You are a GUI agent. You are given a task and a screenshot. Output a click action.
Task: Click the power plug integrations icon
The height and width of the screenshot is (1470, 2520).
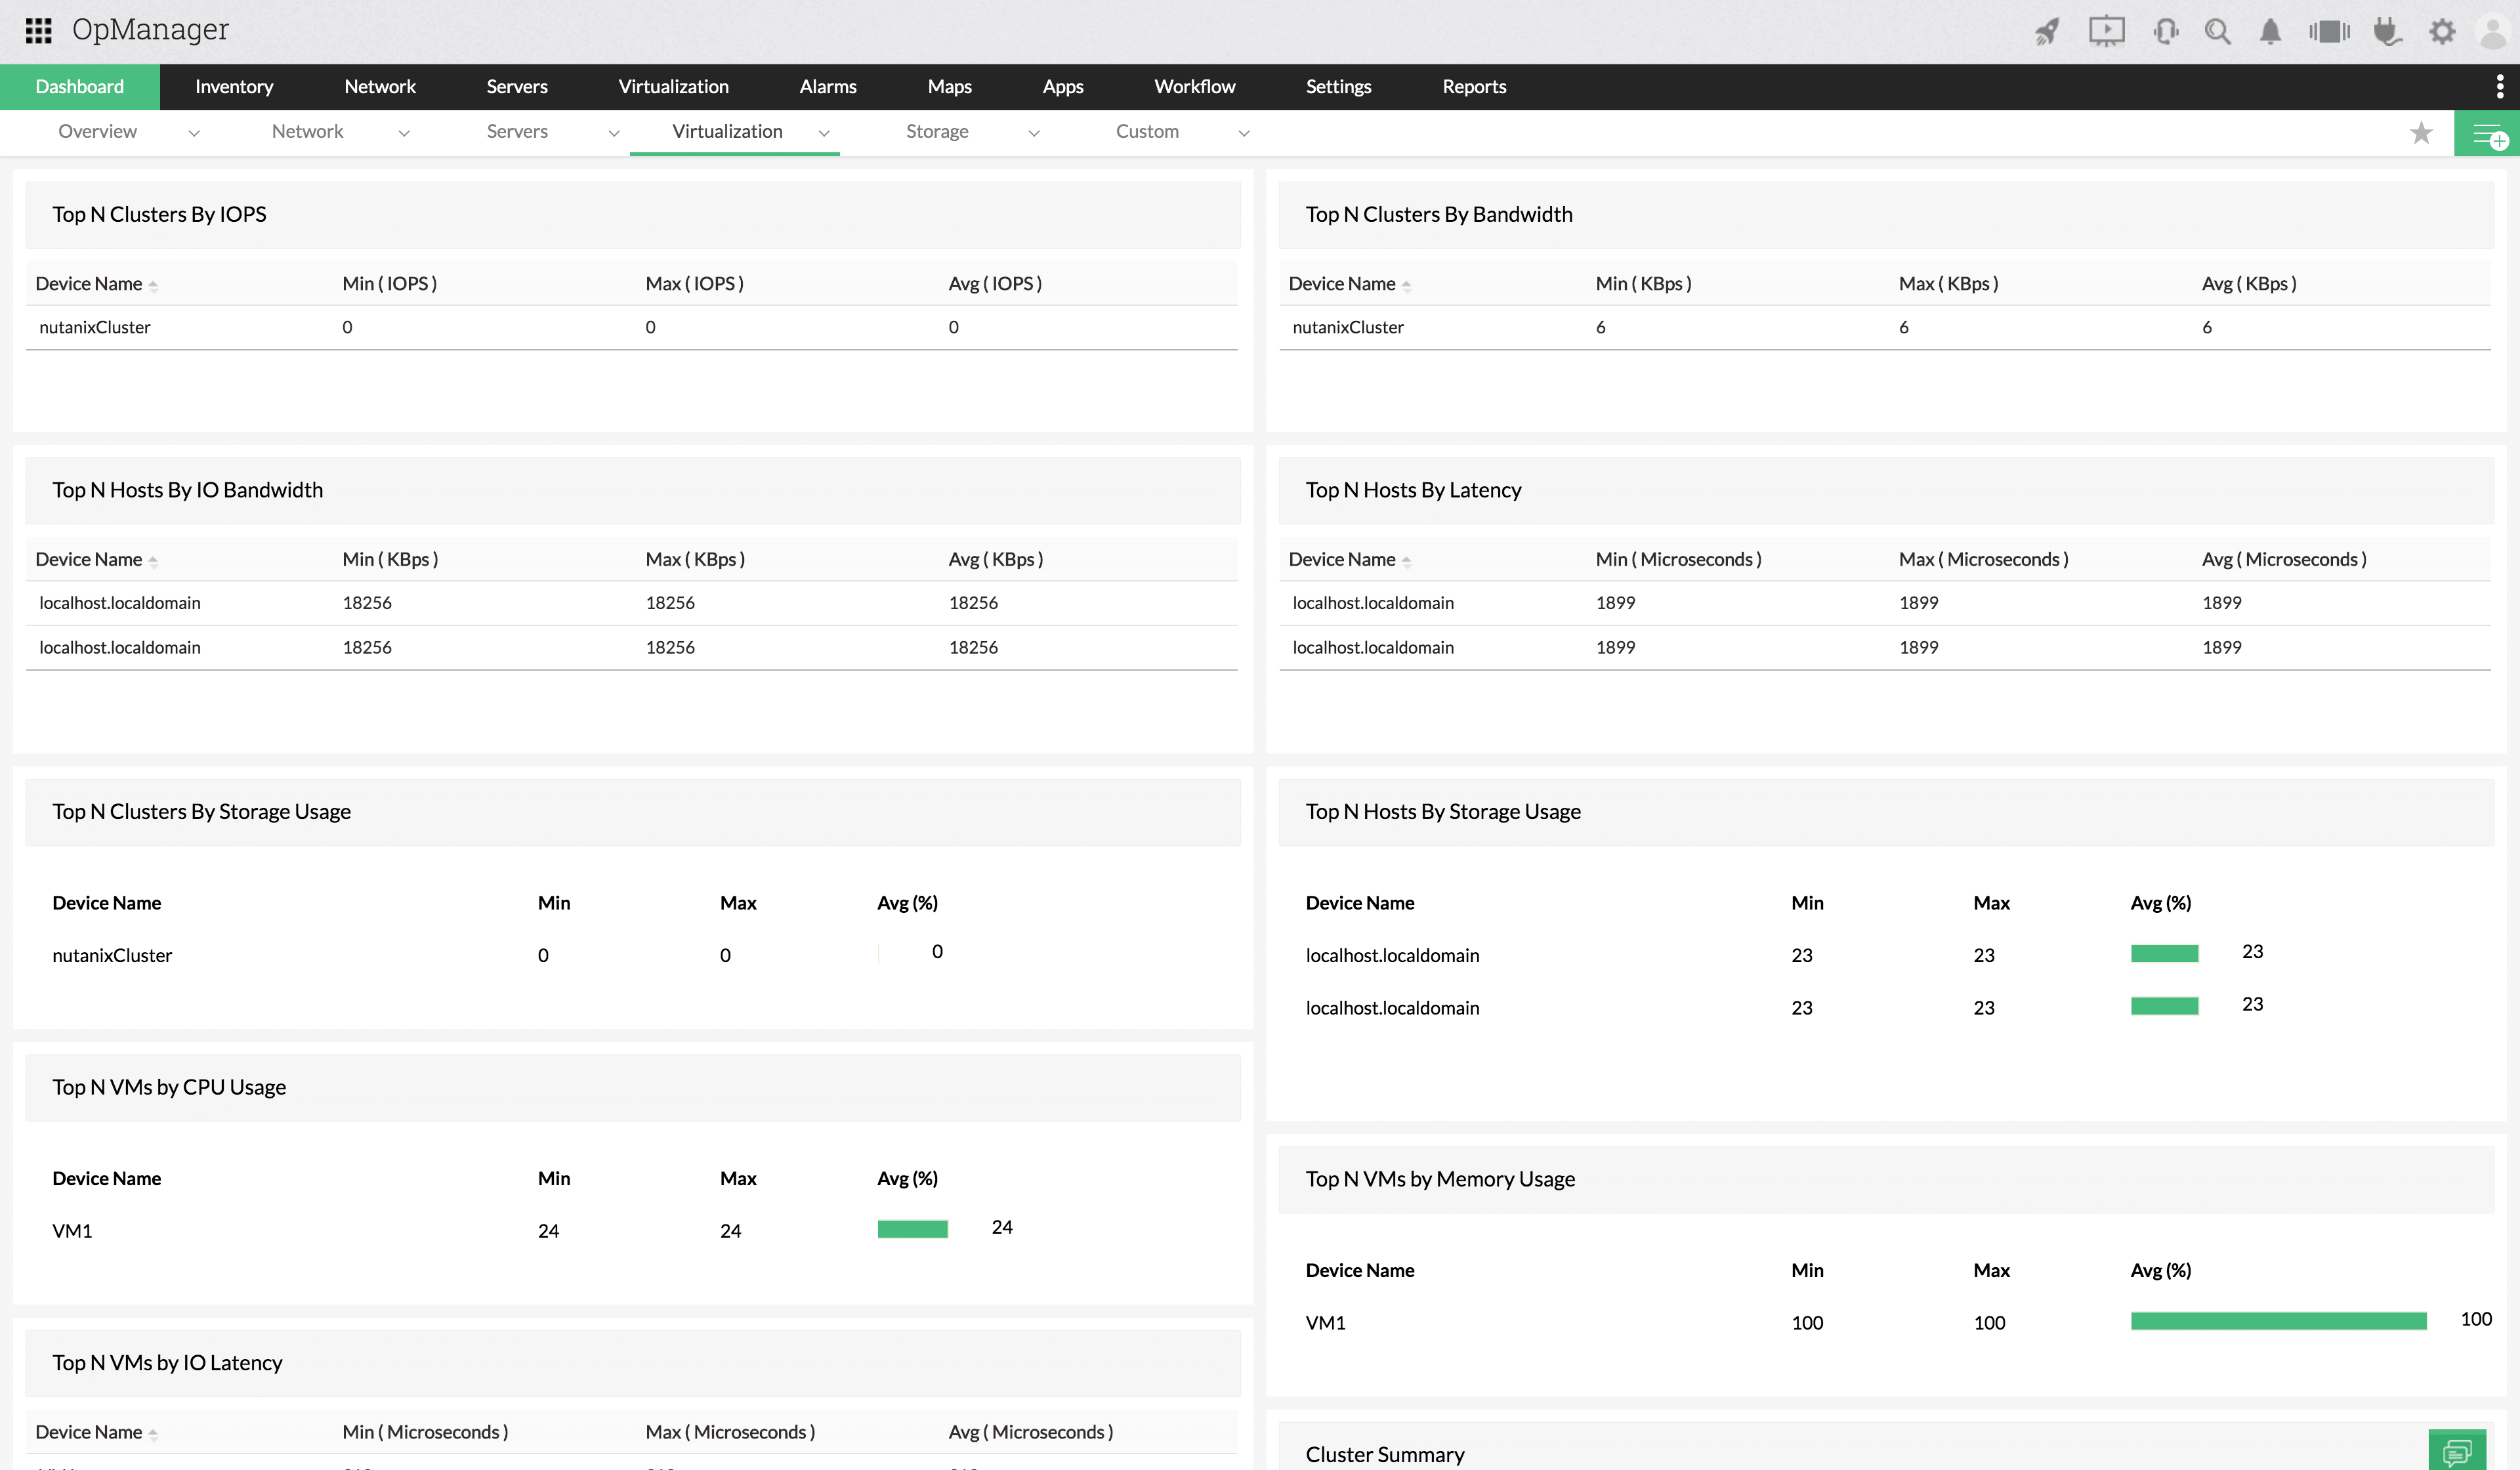coord(2388,31)
